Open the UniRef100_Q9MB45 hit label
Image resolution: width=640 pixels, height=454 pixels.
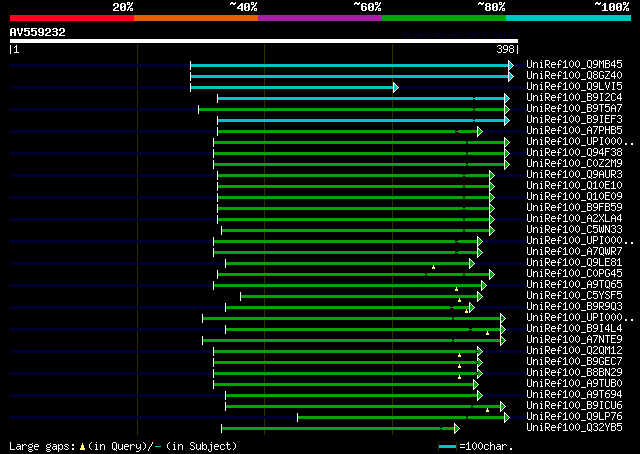pyautogui.click(x=574, y=65)
